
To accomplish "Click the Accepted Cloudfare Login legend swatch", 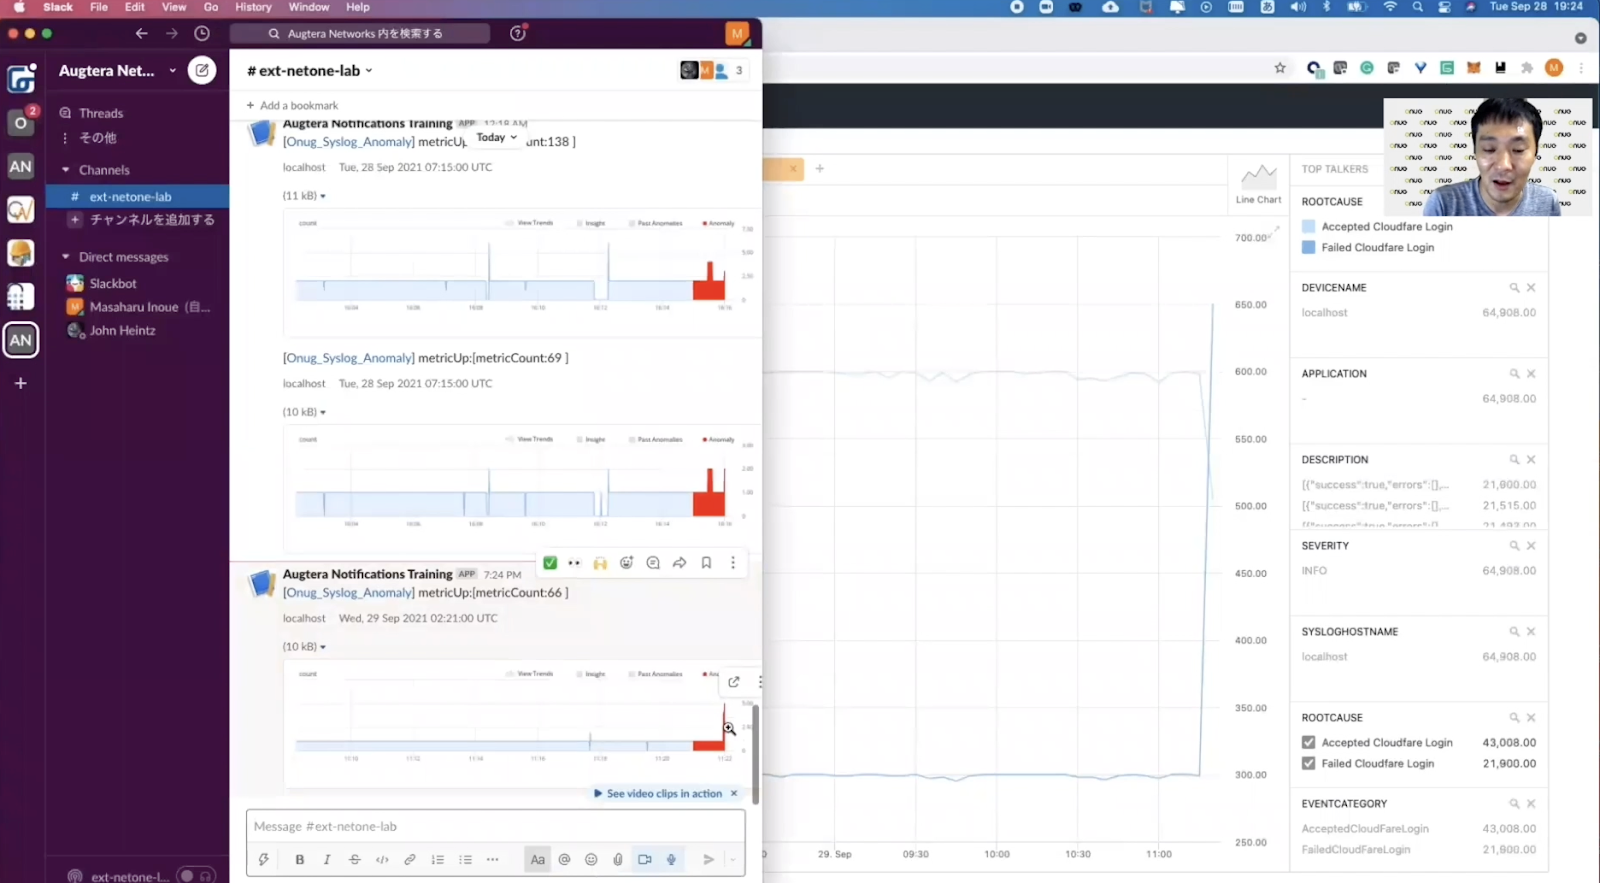I will 1308,227.
